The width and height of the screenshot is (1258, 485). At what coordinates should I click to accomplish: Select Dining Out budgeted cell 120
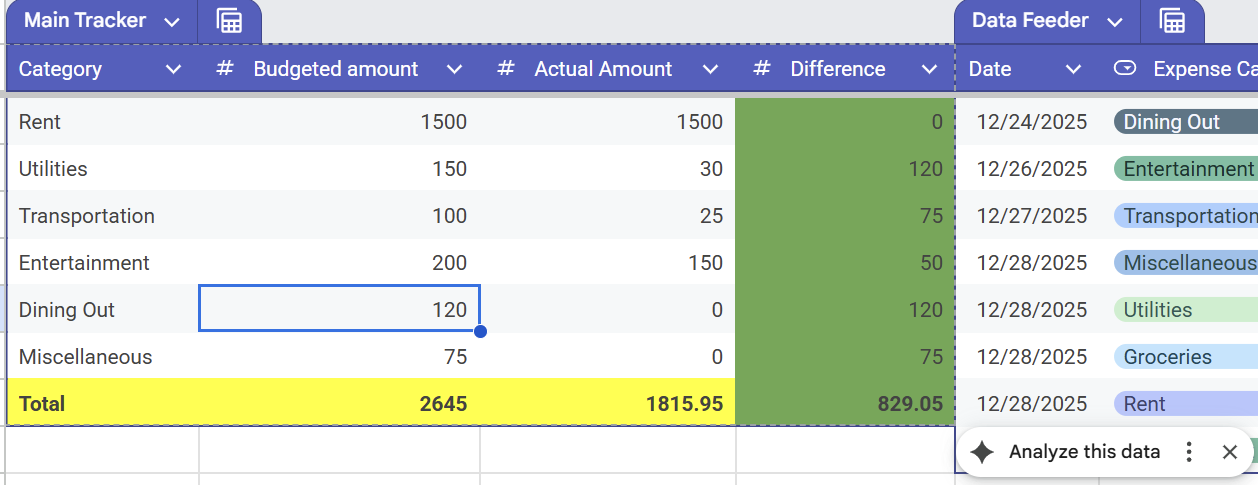click(x=340, y=309)
